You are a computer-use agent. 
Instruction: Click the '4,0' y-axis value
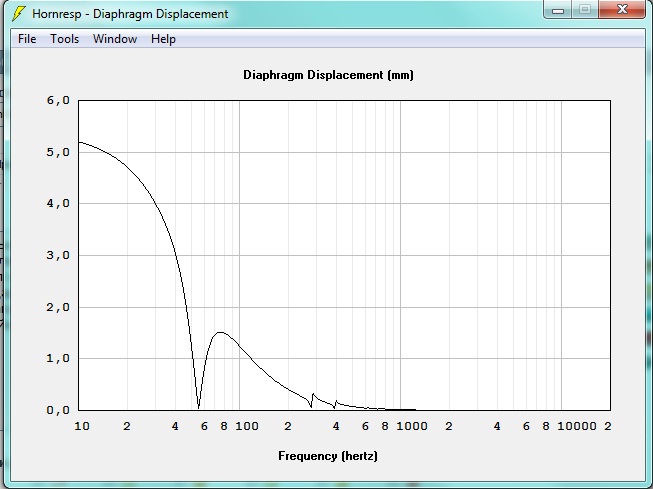pos(58,203)
